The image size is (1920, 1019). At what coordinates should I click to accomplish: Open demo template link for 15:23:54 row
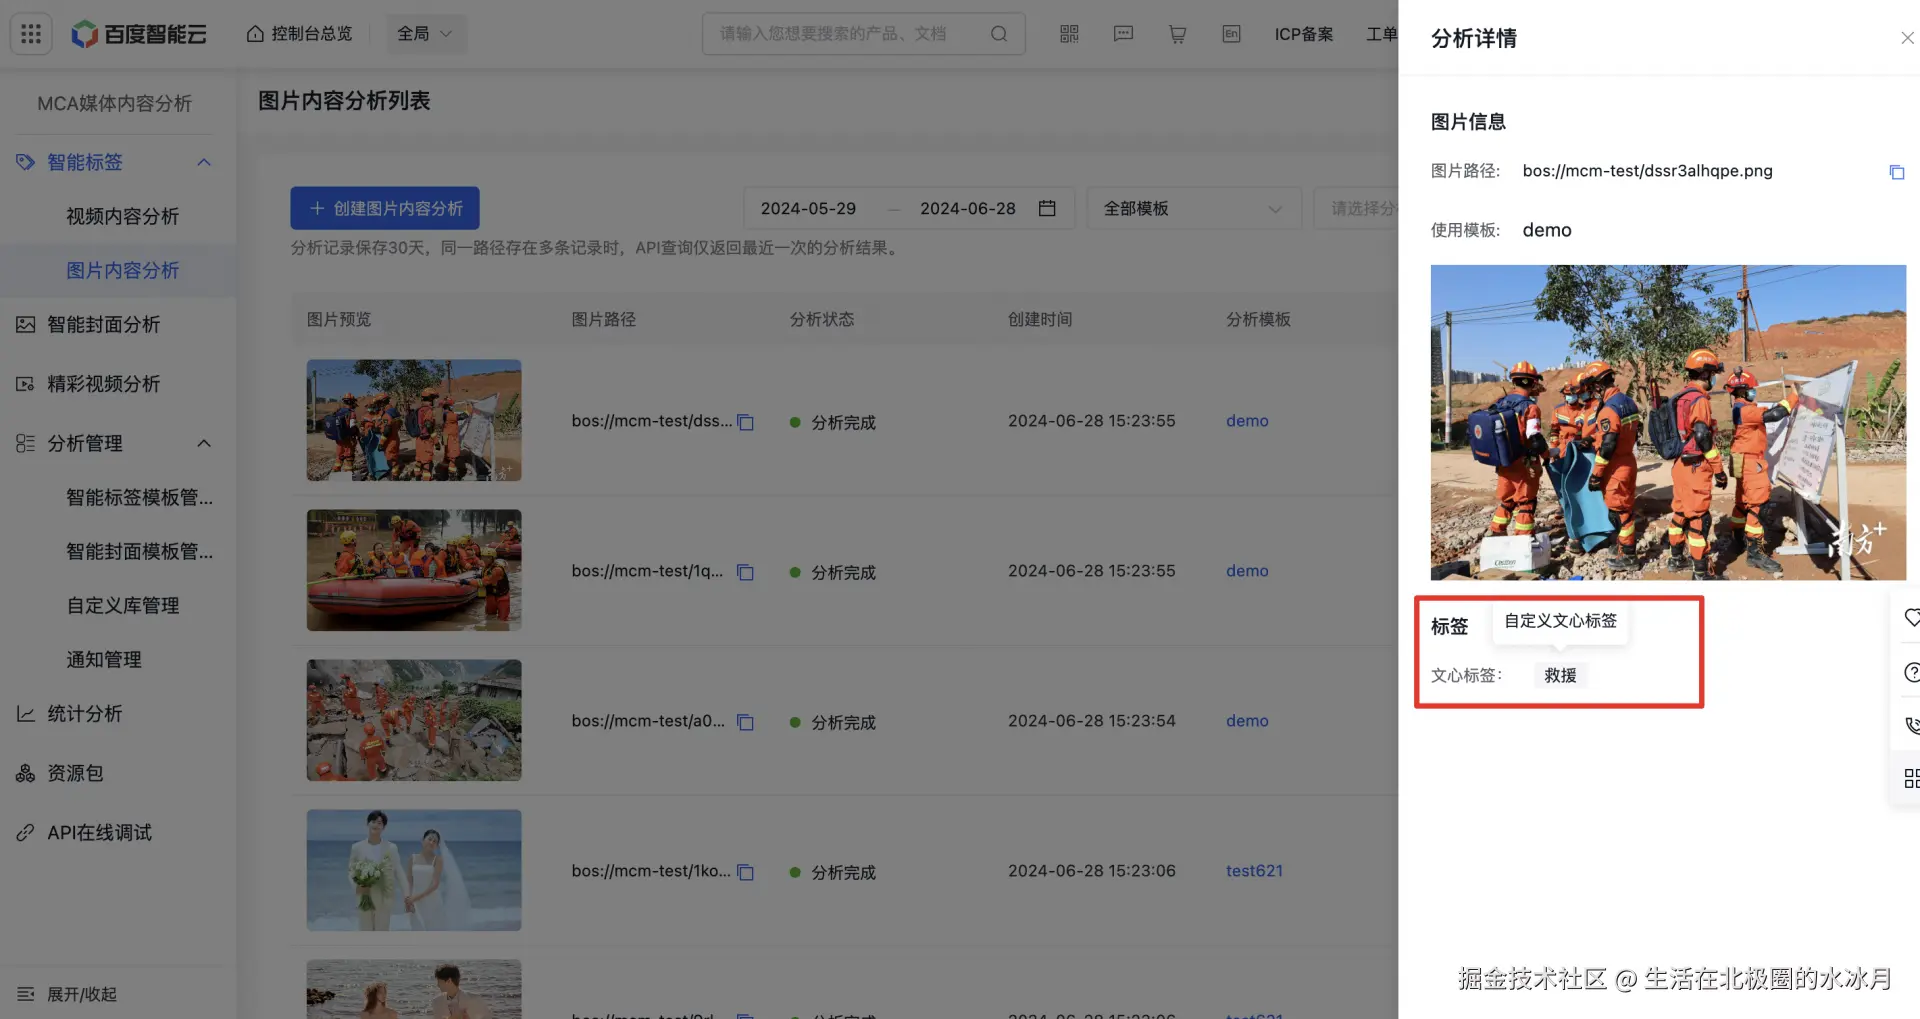(x=1247, y=721)
